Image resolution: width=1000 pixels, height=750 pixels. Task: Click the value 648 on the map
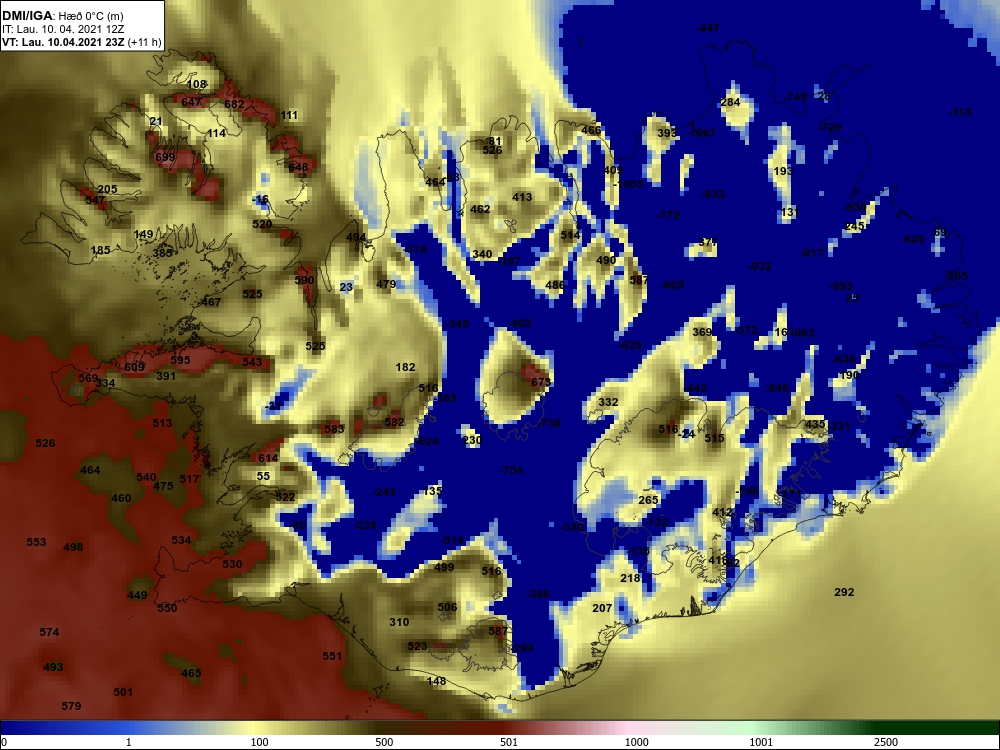[x=298, y=168]
